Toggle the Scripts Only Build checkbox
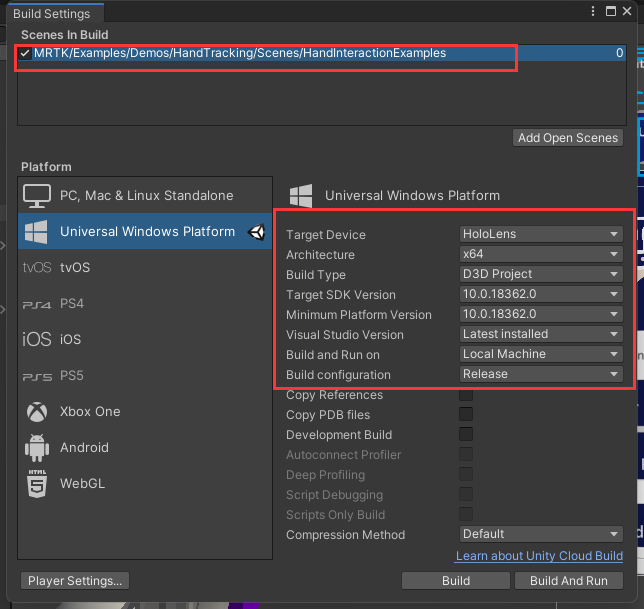644x609 pixels. [x=466, y=514]
